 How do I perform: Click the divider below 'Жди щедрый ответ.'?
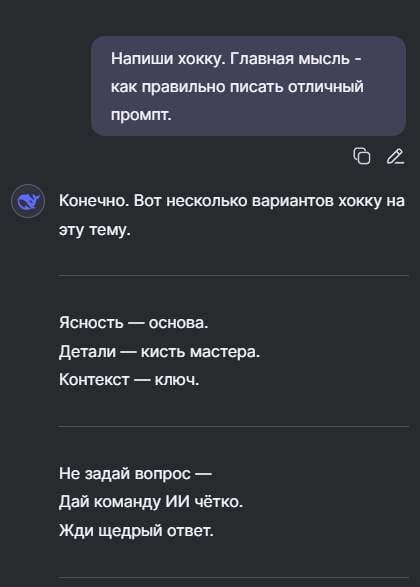click(x=233, y=578)
